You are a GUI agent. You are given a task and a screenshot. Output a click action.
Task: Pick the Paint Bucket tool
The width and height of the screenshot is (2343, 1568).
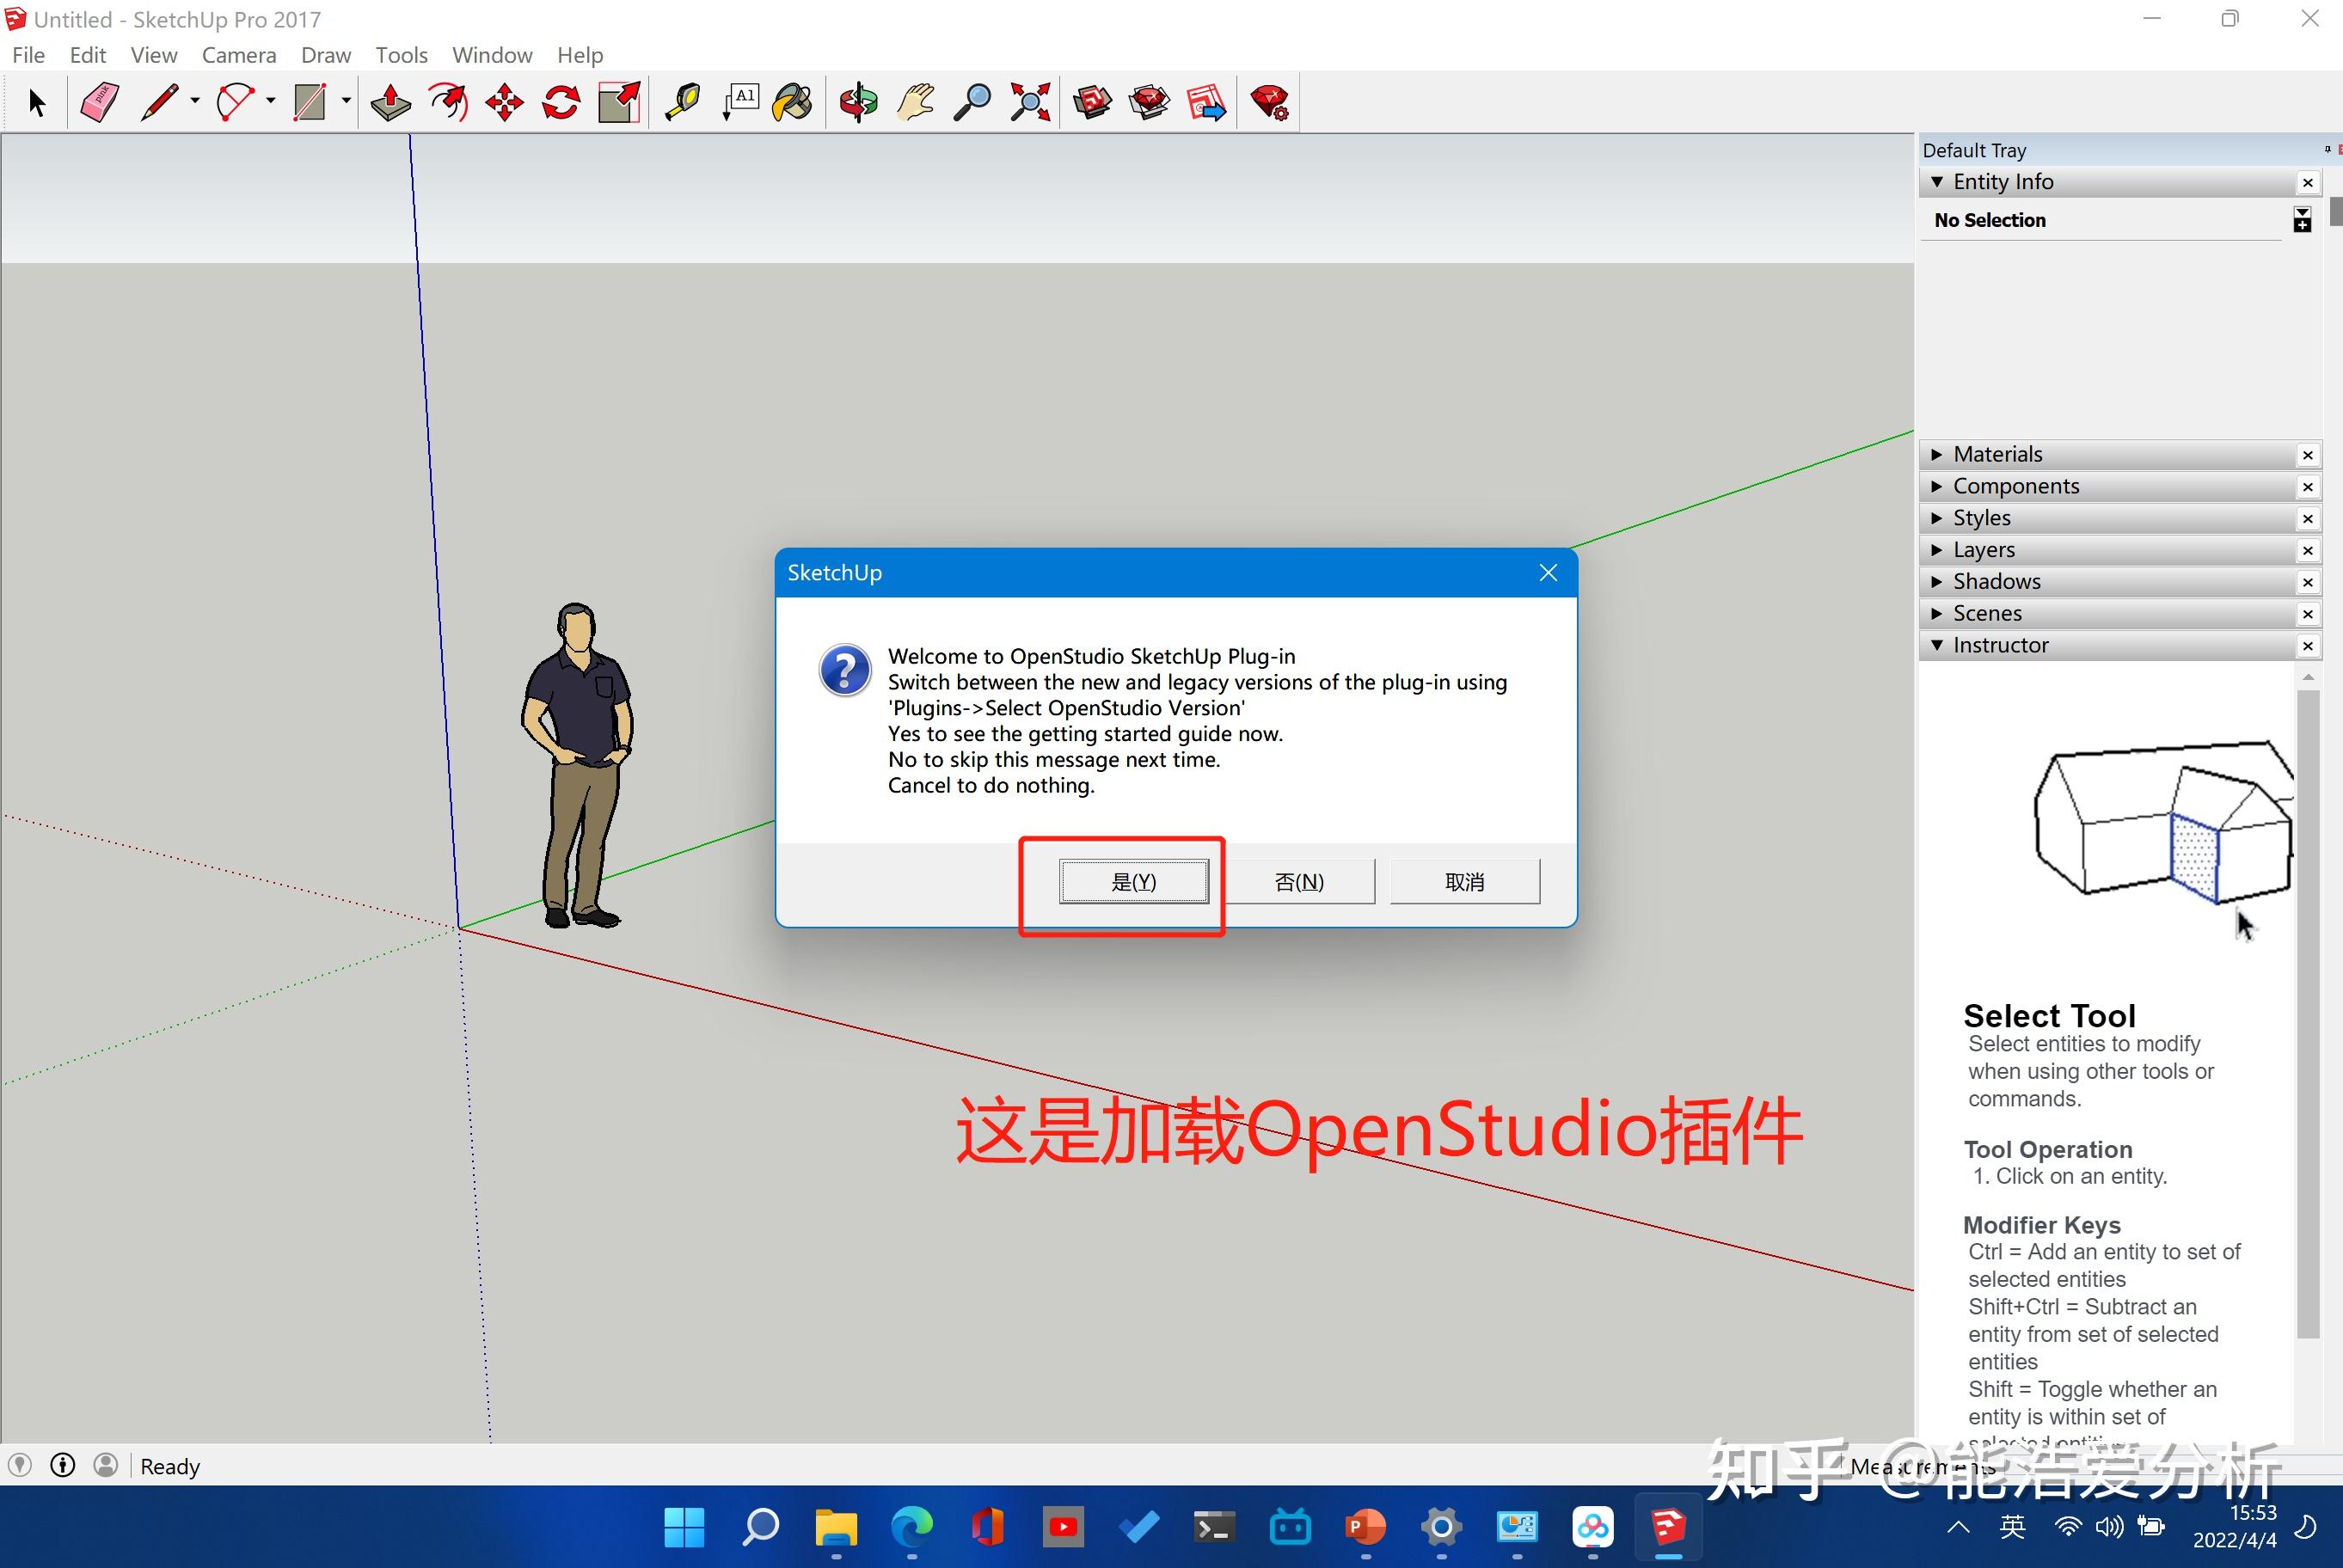click(791, 102)
